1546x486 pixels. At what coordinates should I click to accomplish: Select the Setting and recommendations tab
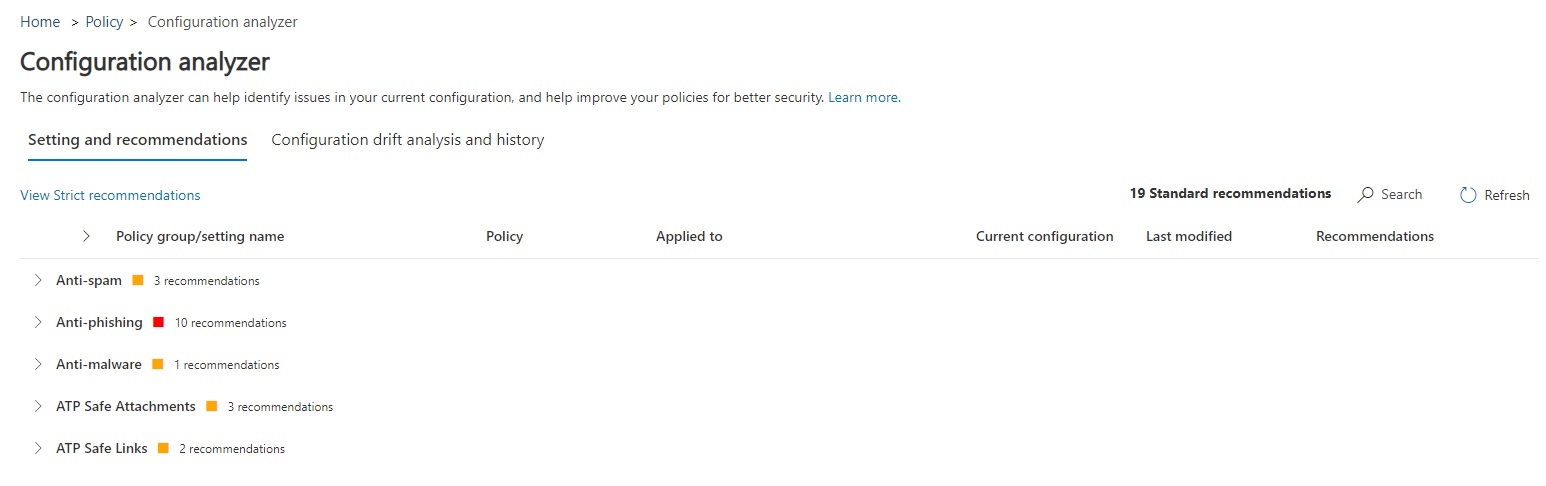137,140
